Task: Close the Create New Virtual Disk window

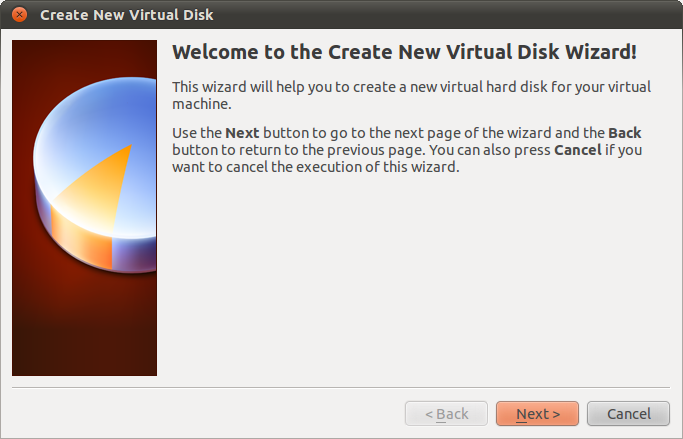Action: pyautogui.click(x=19, y=15)
